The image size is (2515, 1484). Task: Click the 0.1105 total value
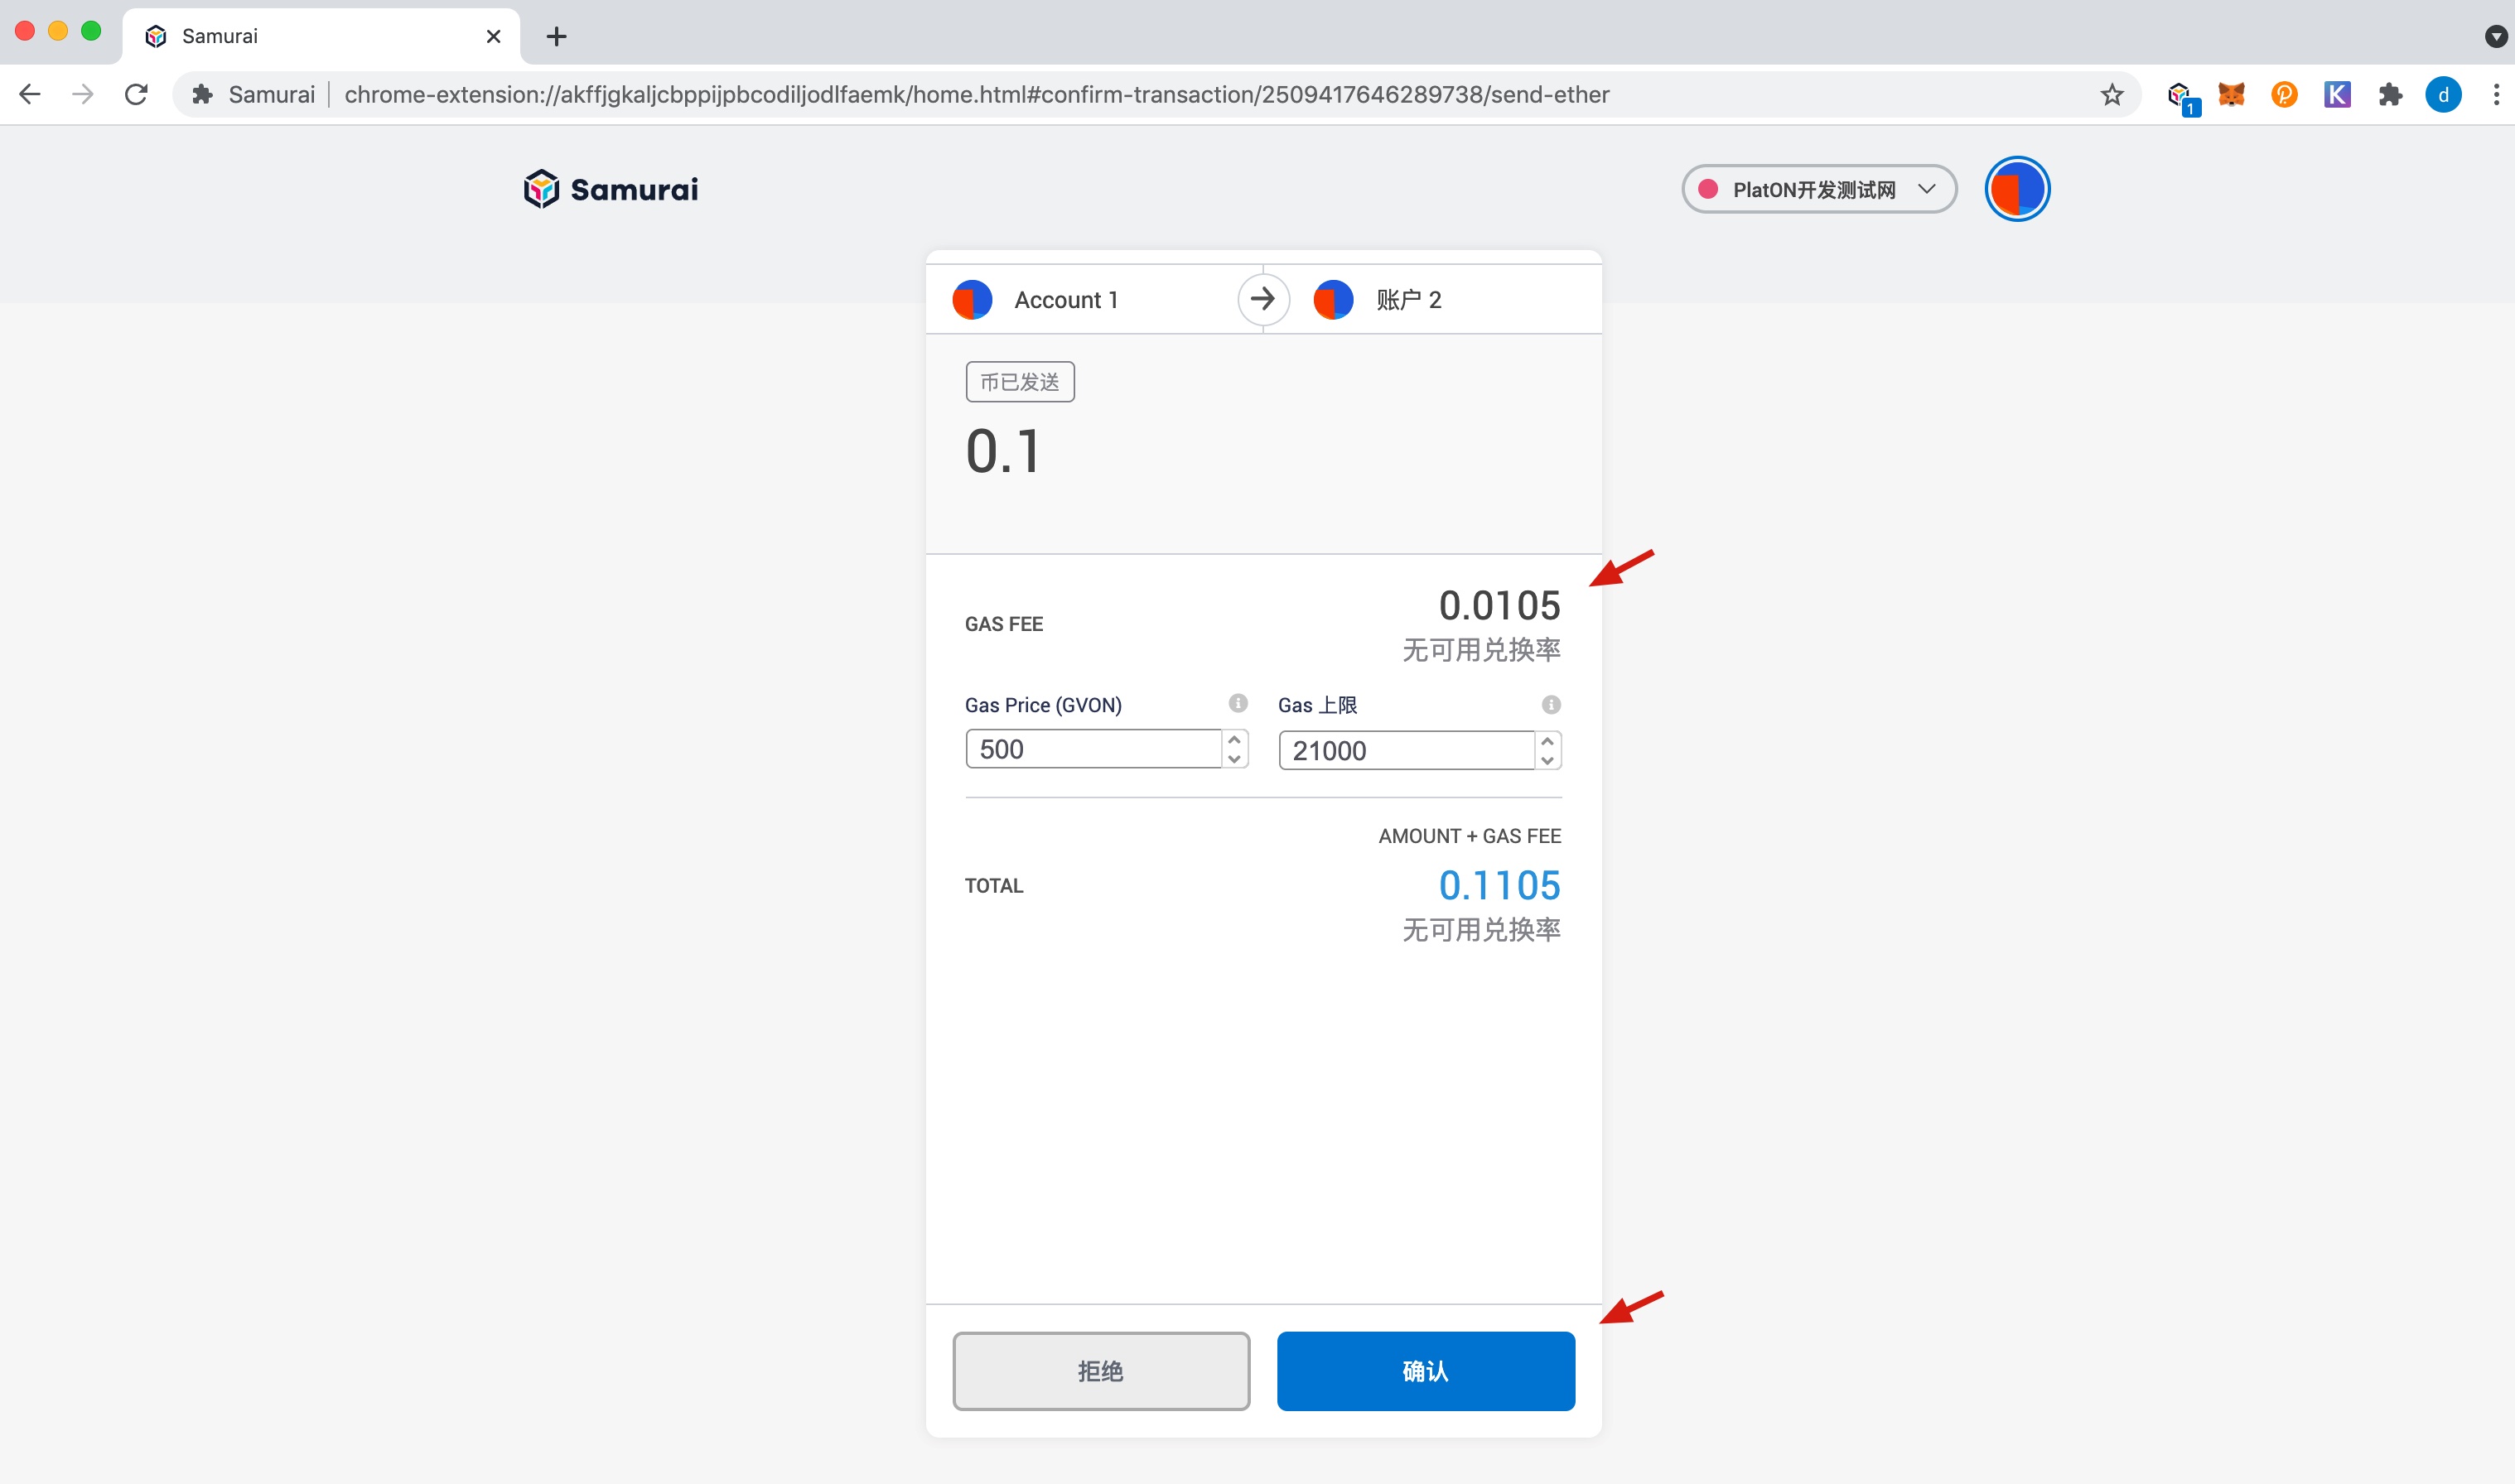pyautogui.click(x=1499, y=885)
